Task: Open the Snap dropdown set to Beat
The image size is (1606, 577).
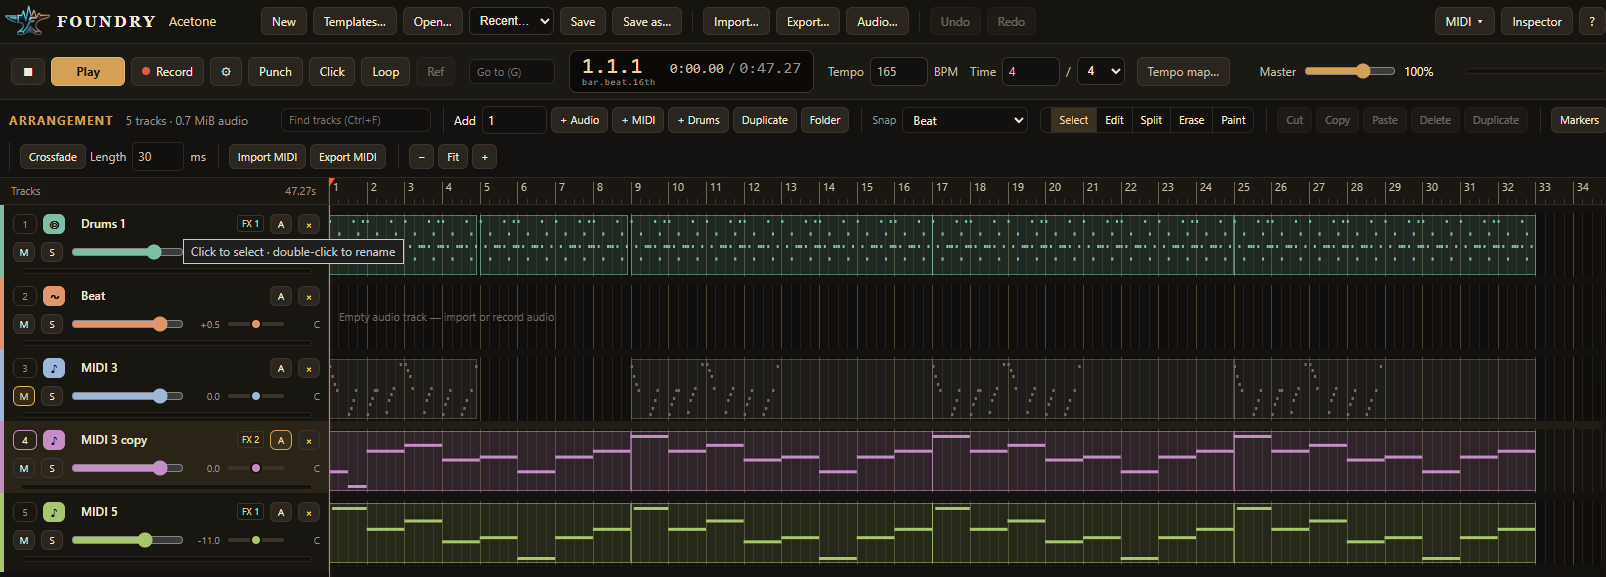Action: point(965,120)
